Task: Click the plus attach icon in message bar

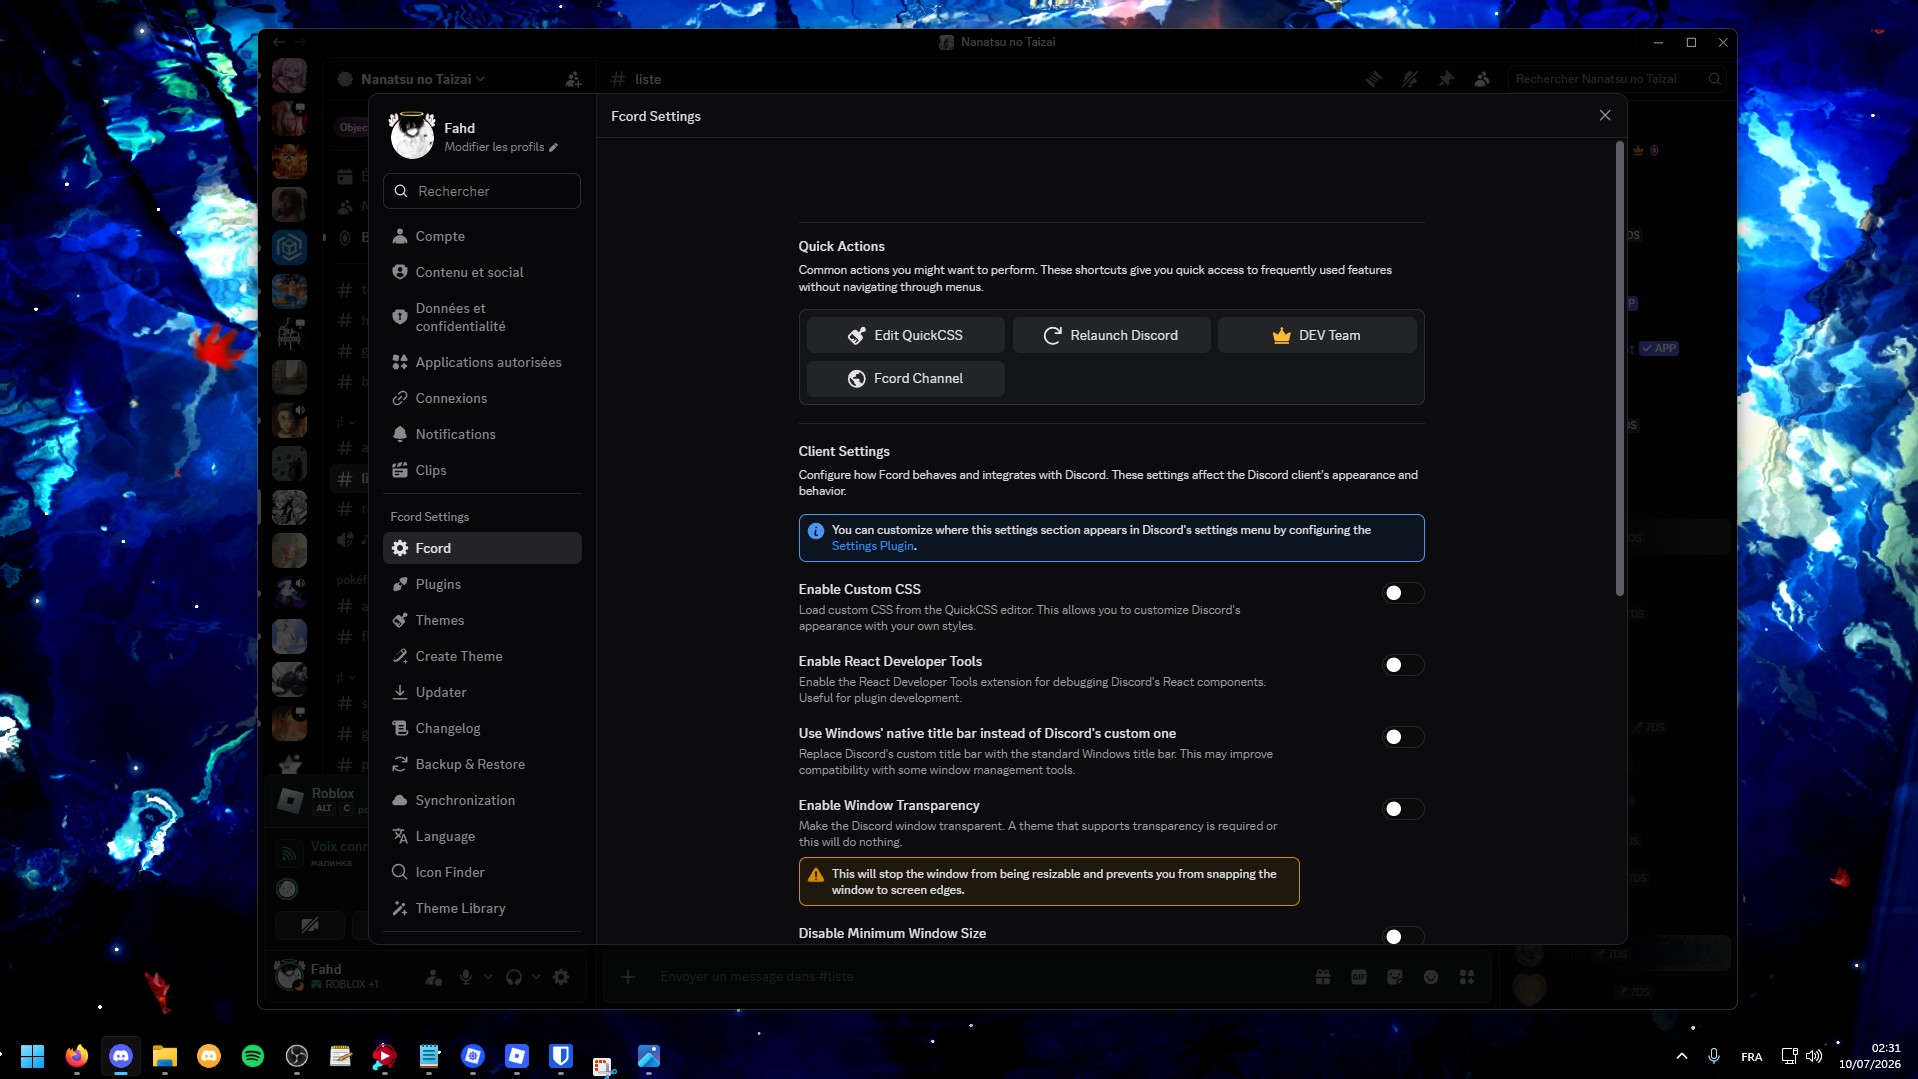Action: click(x=628, y=977)
